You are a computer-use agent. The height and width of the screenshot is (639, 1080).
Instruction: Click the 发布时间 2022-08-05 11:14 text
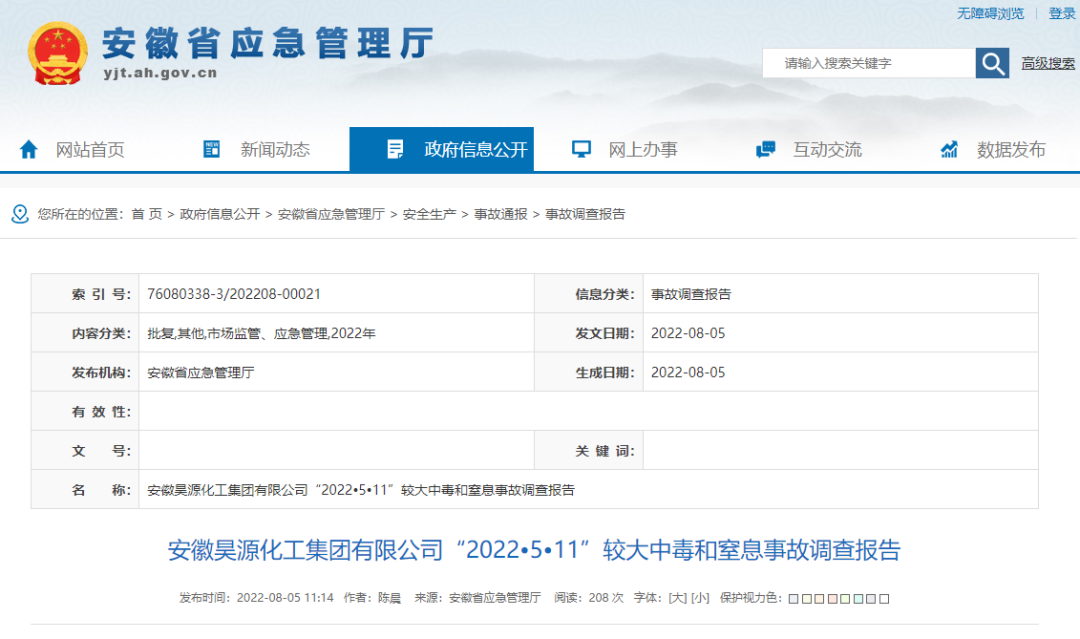coord(256,598)
